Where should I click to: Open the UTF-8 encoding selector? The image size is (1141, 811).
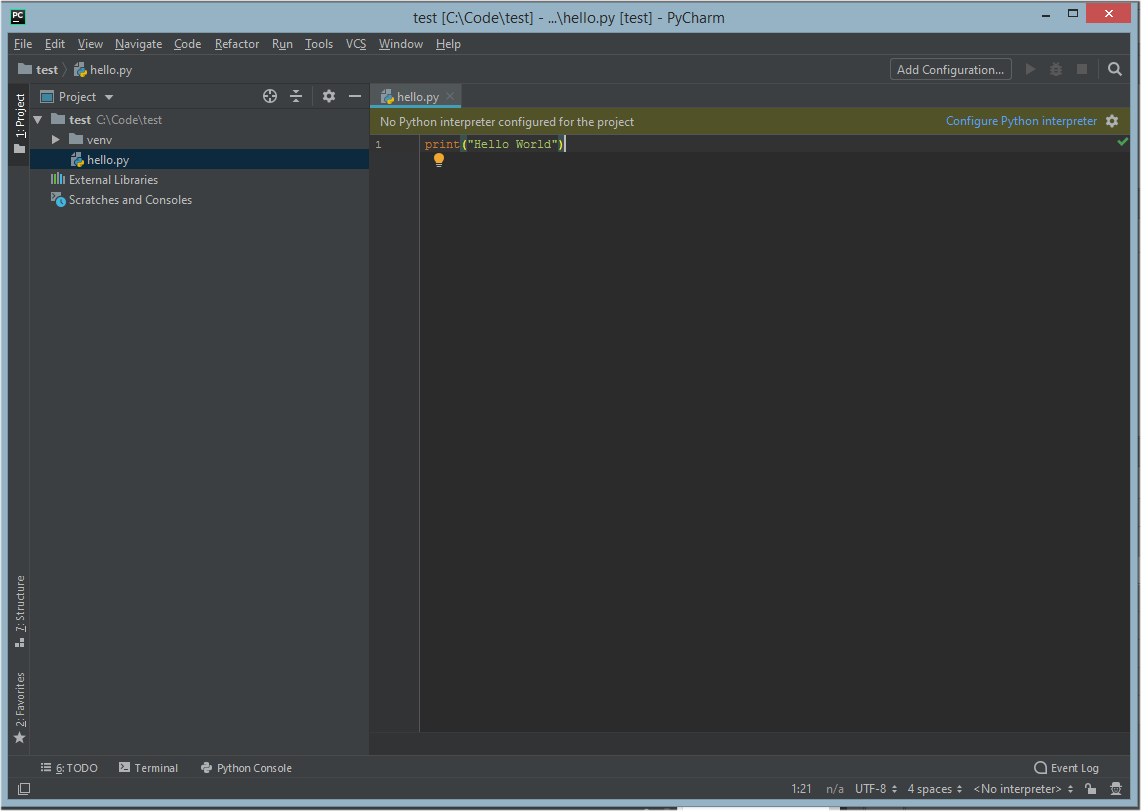coord(874,789)
